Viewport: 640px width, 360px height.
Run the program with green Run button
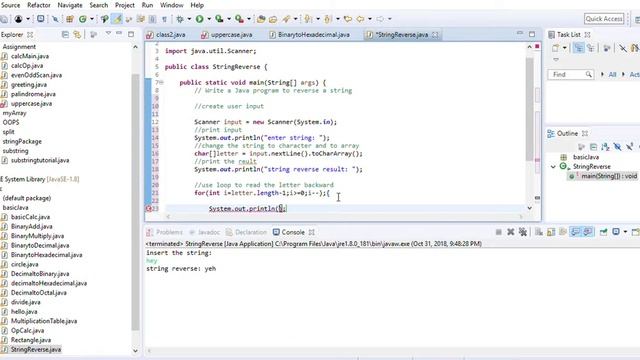(200, 19)
